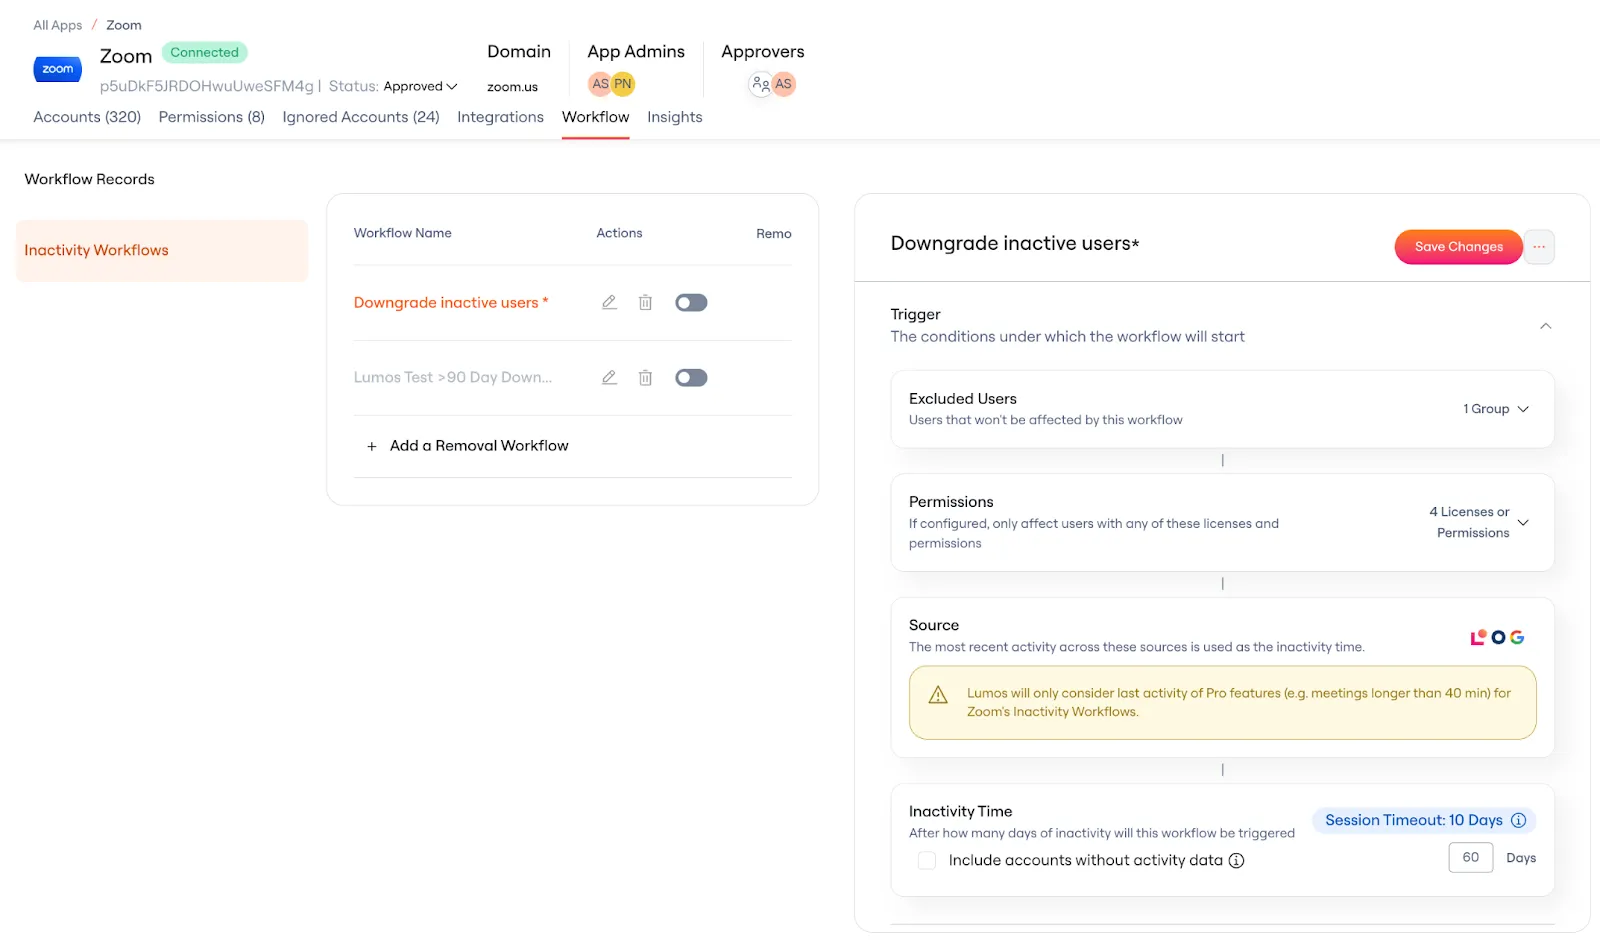Click the group approver icon
The width and height of the screenshot is (1600, 946).
[x=760, y=84]
